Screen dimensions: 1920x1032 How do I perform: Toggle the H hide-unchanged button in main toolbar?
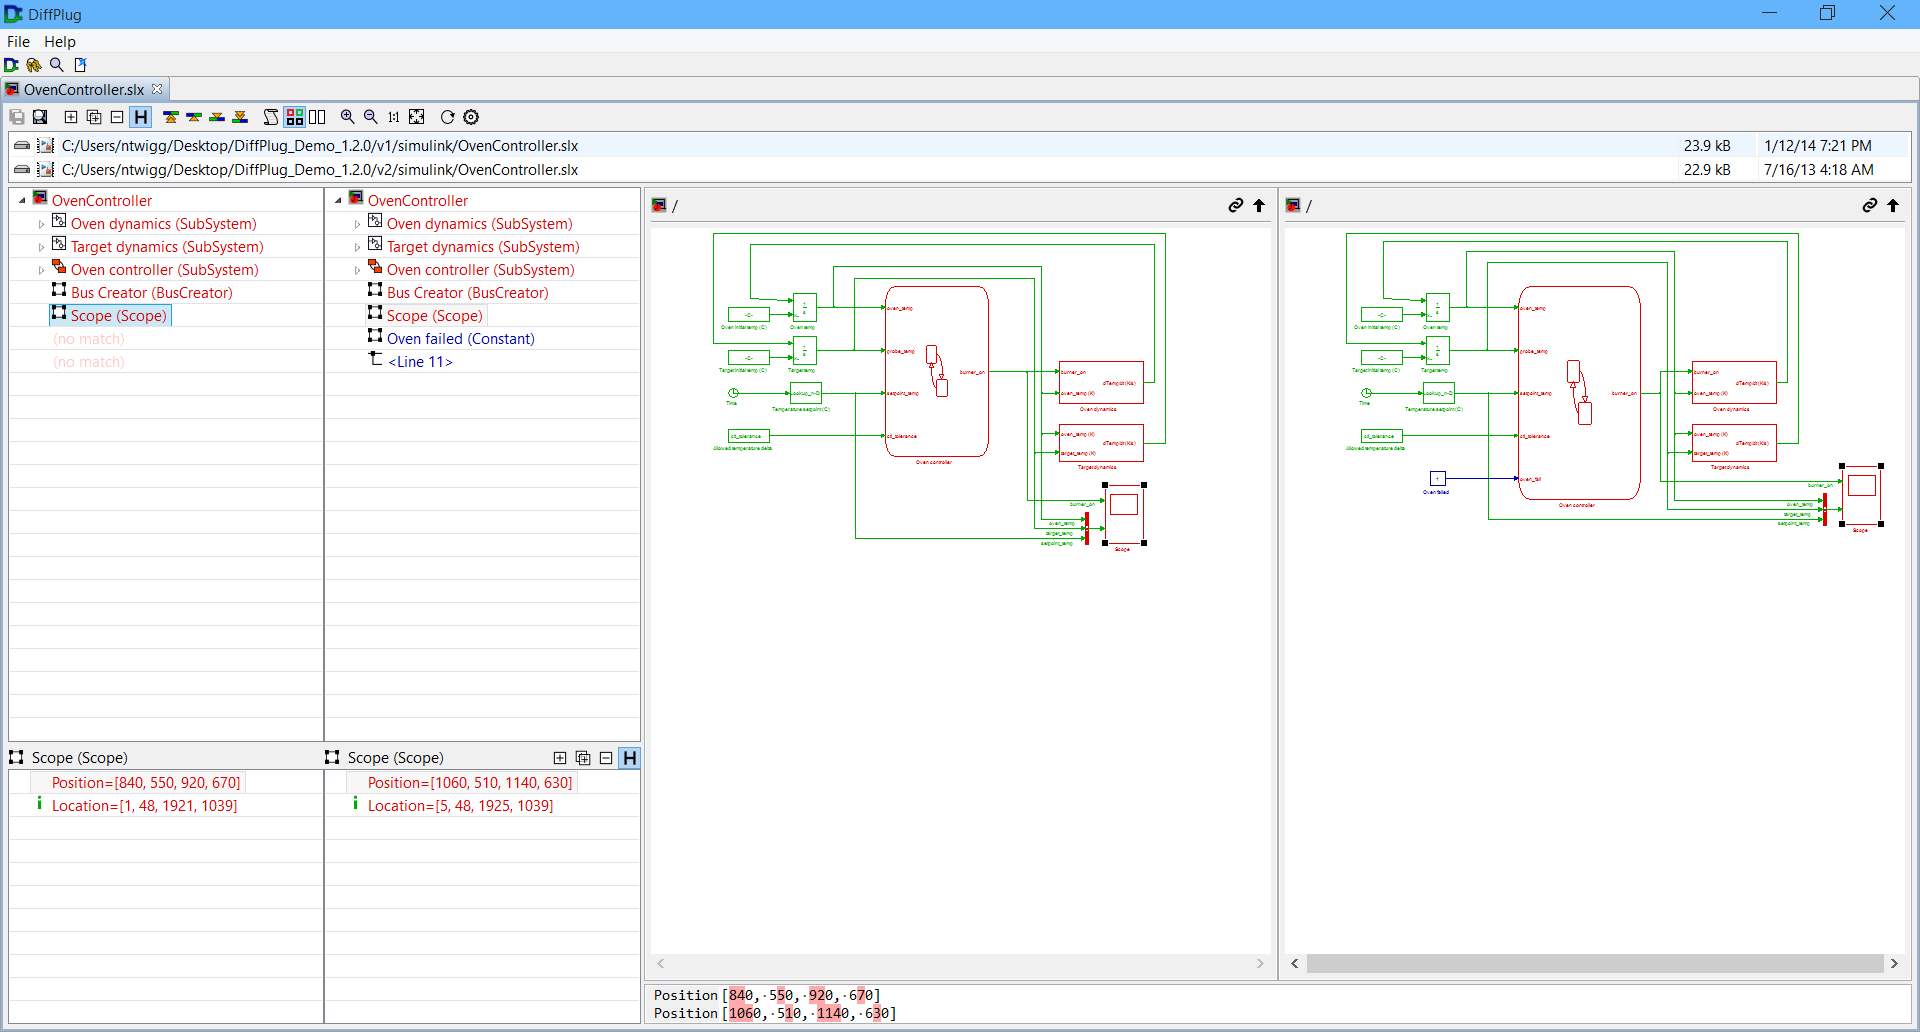[141, 117]
